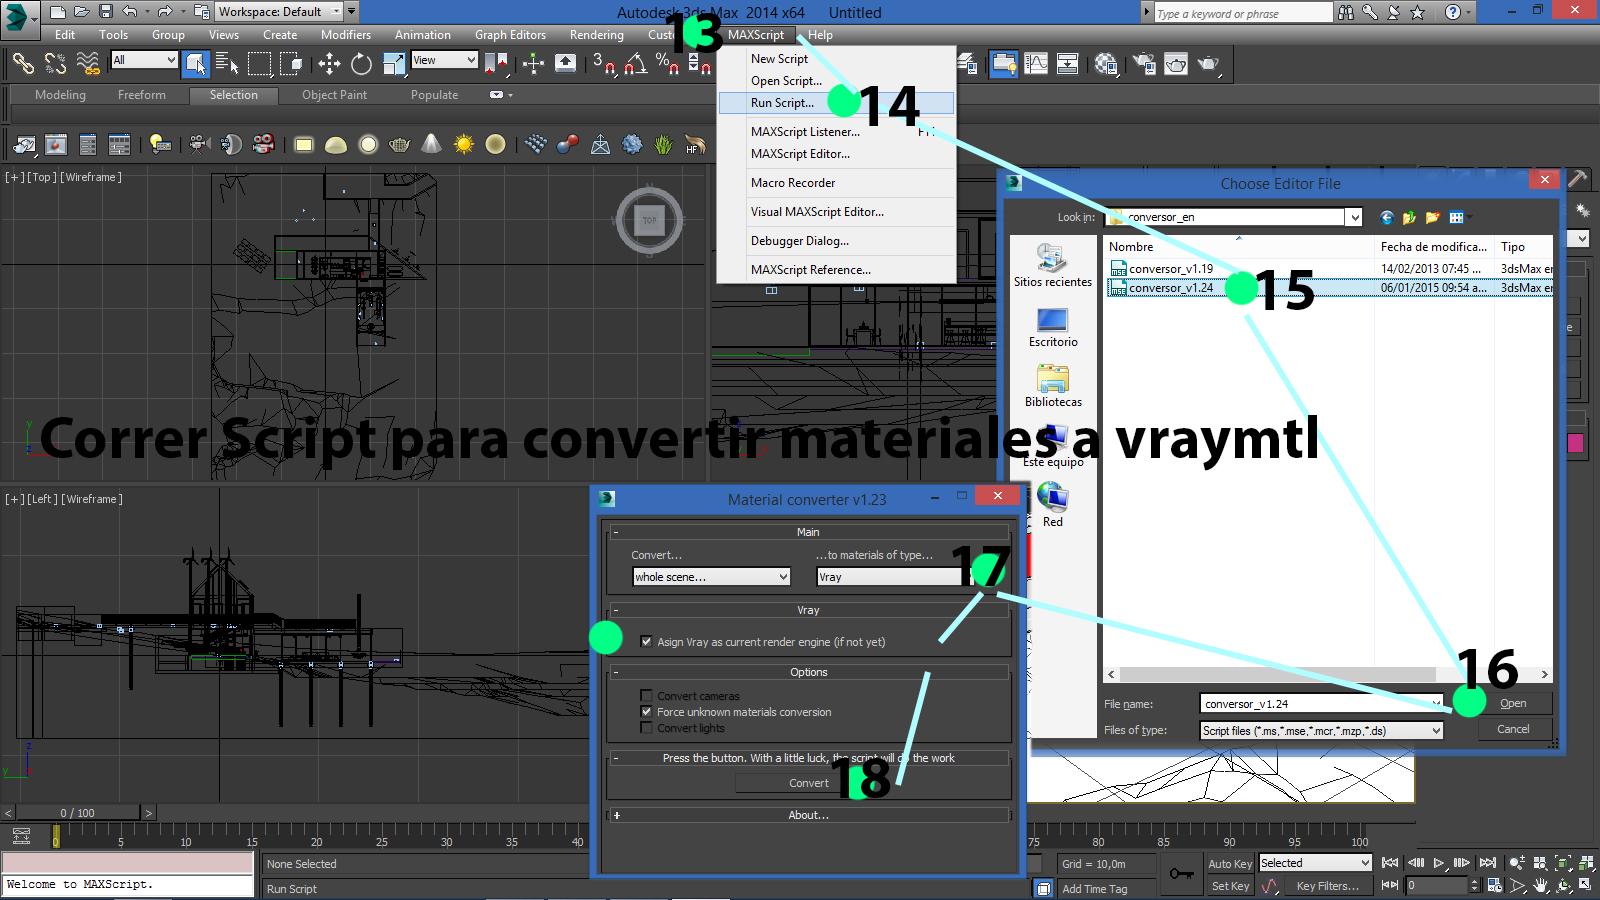The image size is (1600, 900).
Task: Open the Time Configuration icon
Action: (x=1494, y=886)
